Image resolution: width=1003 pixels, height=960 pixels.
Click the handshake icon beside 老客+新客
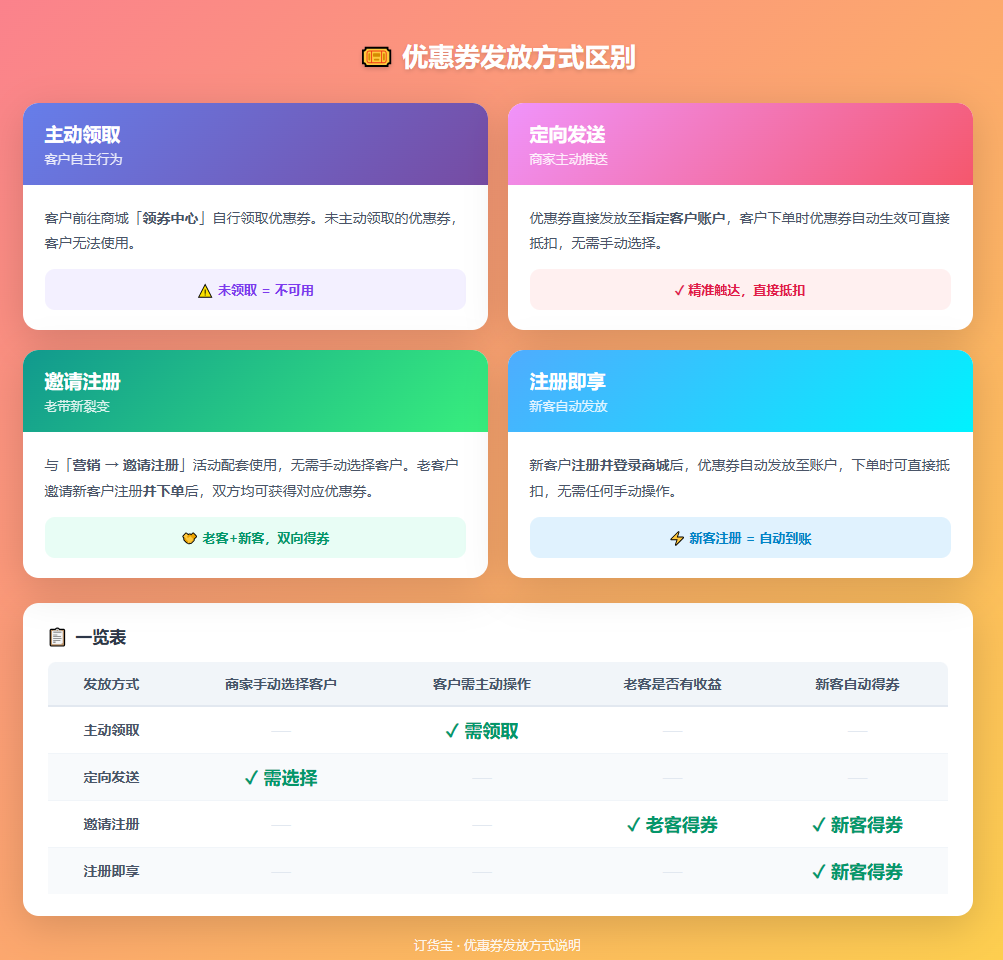[x=189, y=539]
